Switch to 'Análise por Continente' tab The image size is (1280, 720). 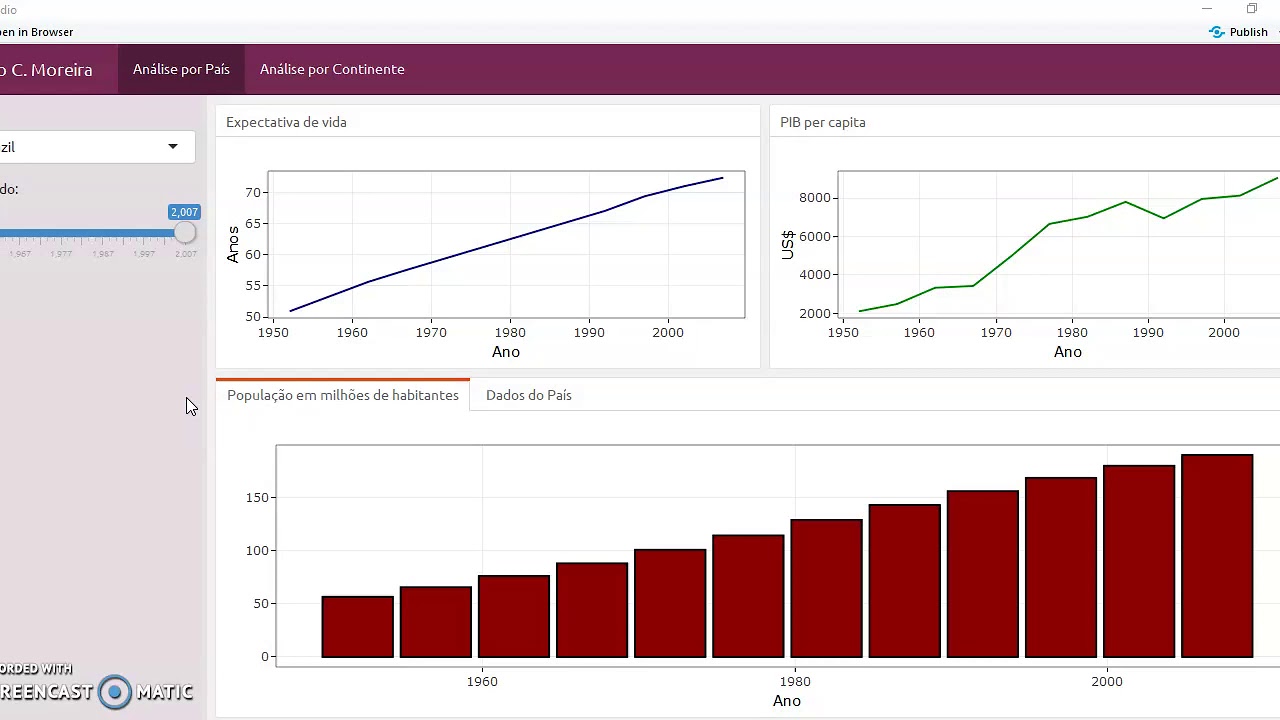pyautogui.click(x=332, y=69)
